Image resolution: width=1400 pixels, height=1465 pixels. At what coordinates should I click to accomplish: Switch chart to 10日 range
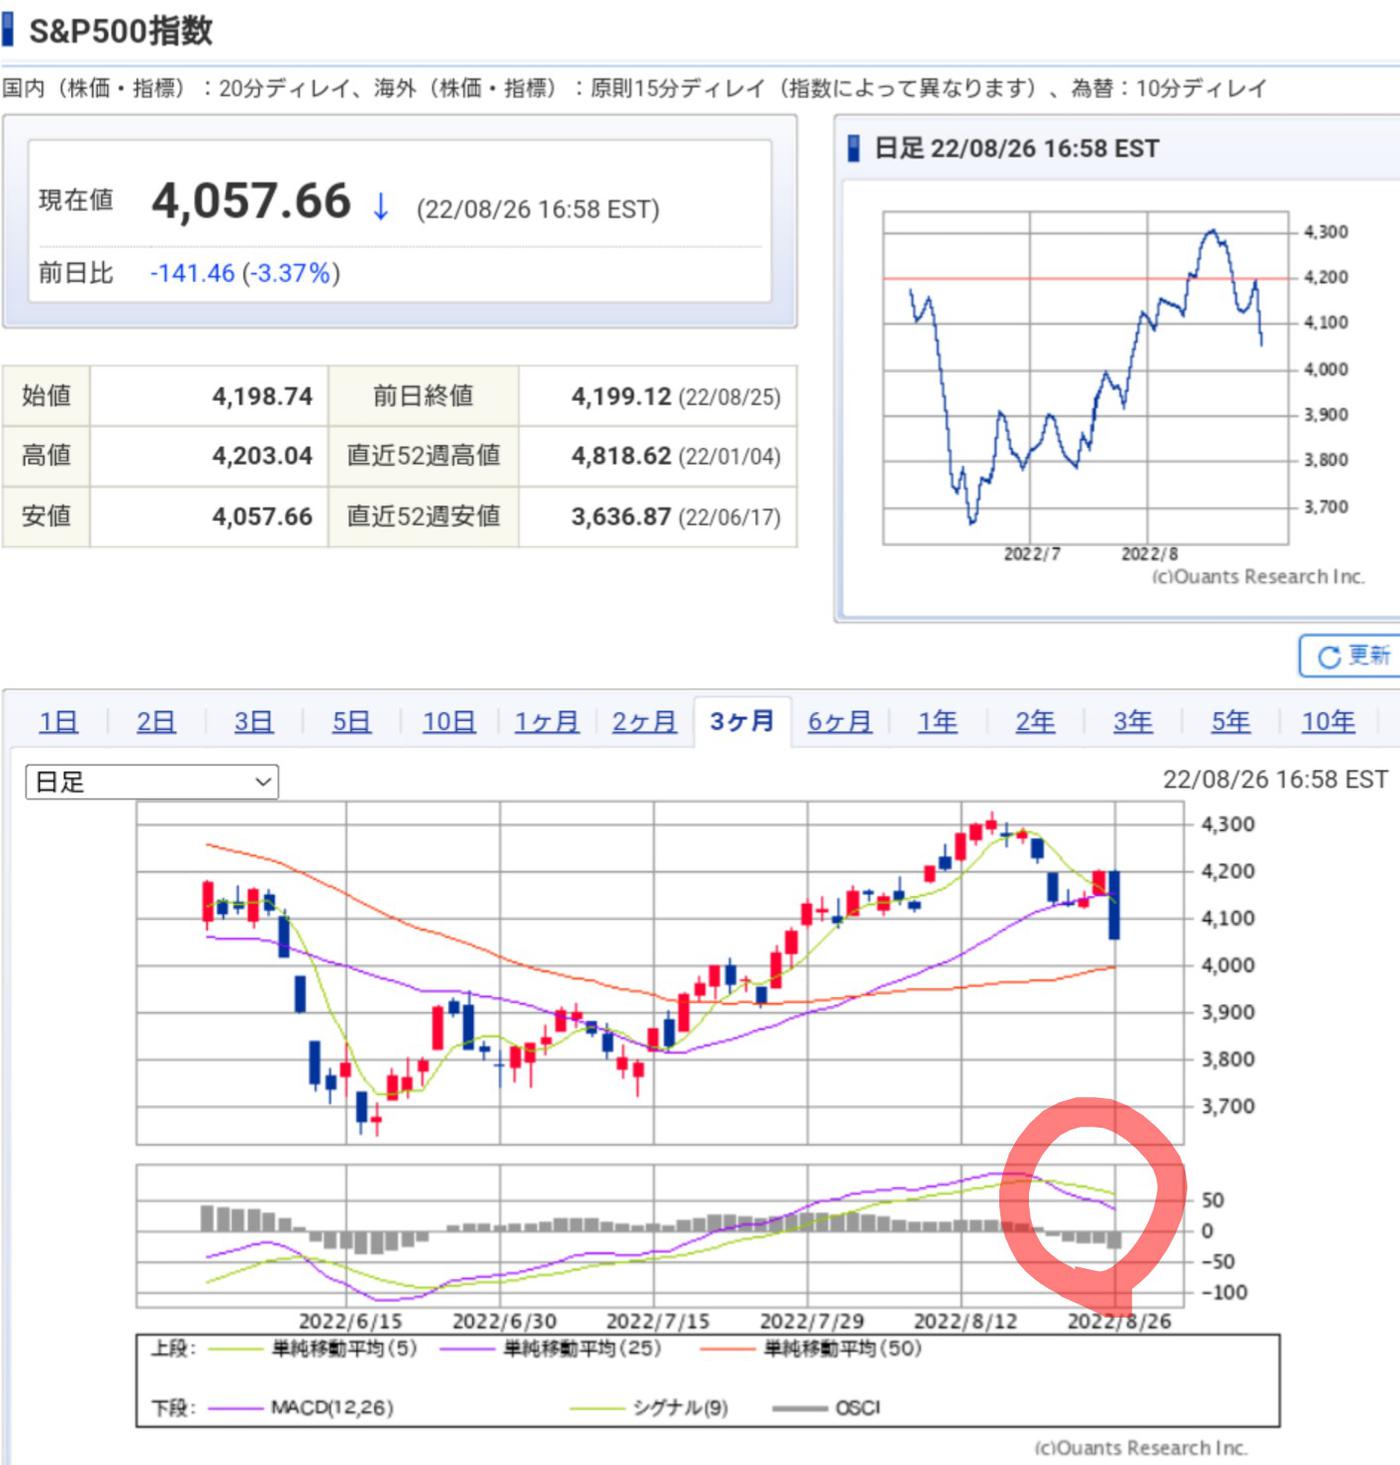pos(448,721)
